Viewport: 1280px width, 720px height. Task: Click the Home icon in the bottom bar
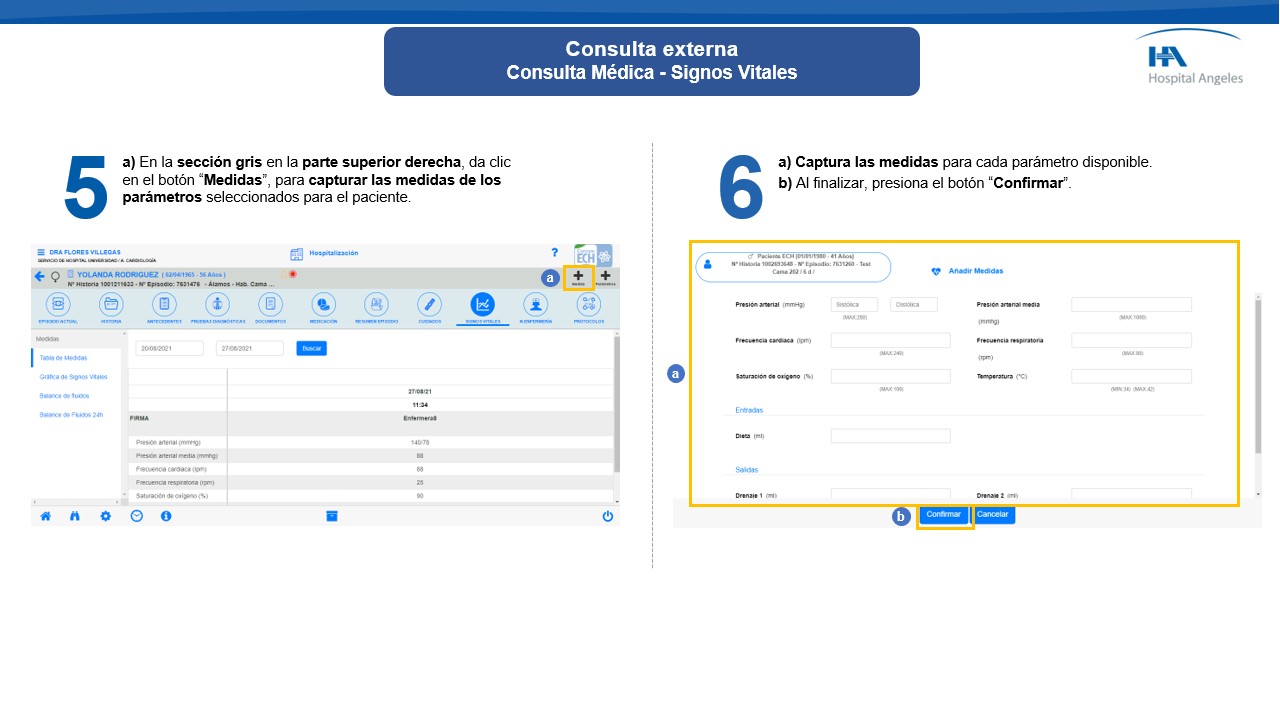45,516
